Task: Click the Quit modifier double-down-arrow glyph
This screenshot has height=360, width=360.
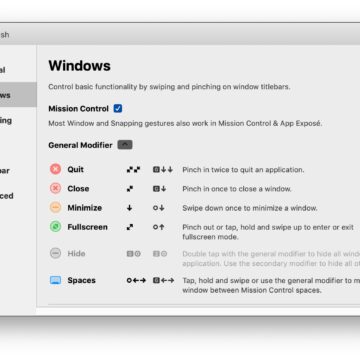Action: 163,170
